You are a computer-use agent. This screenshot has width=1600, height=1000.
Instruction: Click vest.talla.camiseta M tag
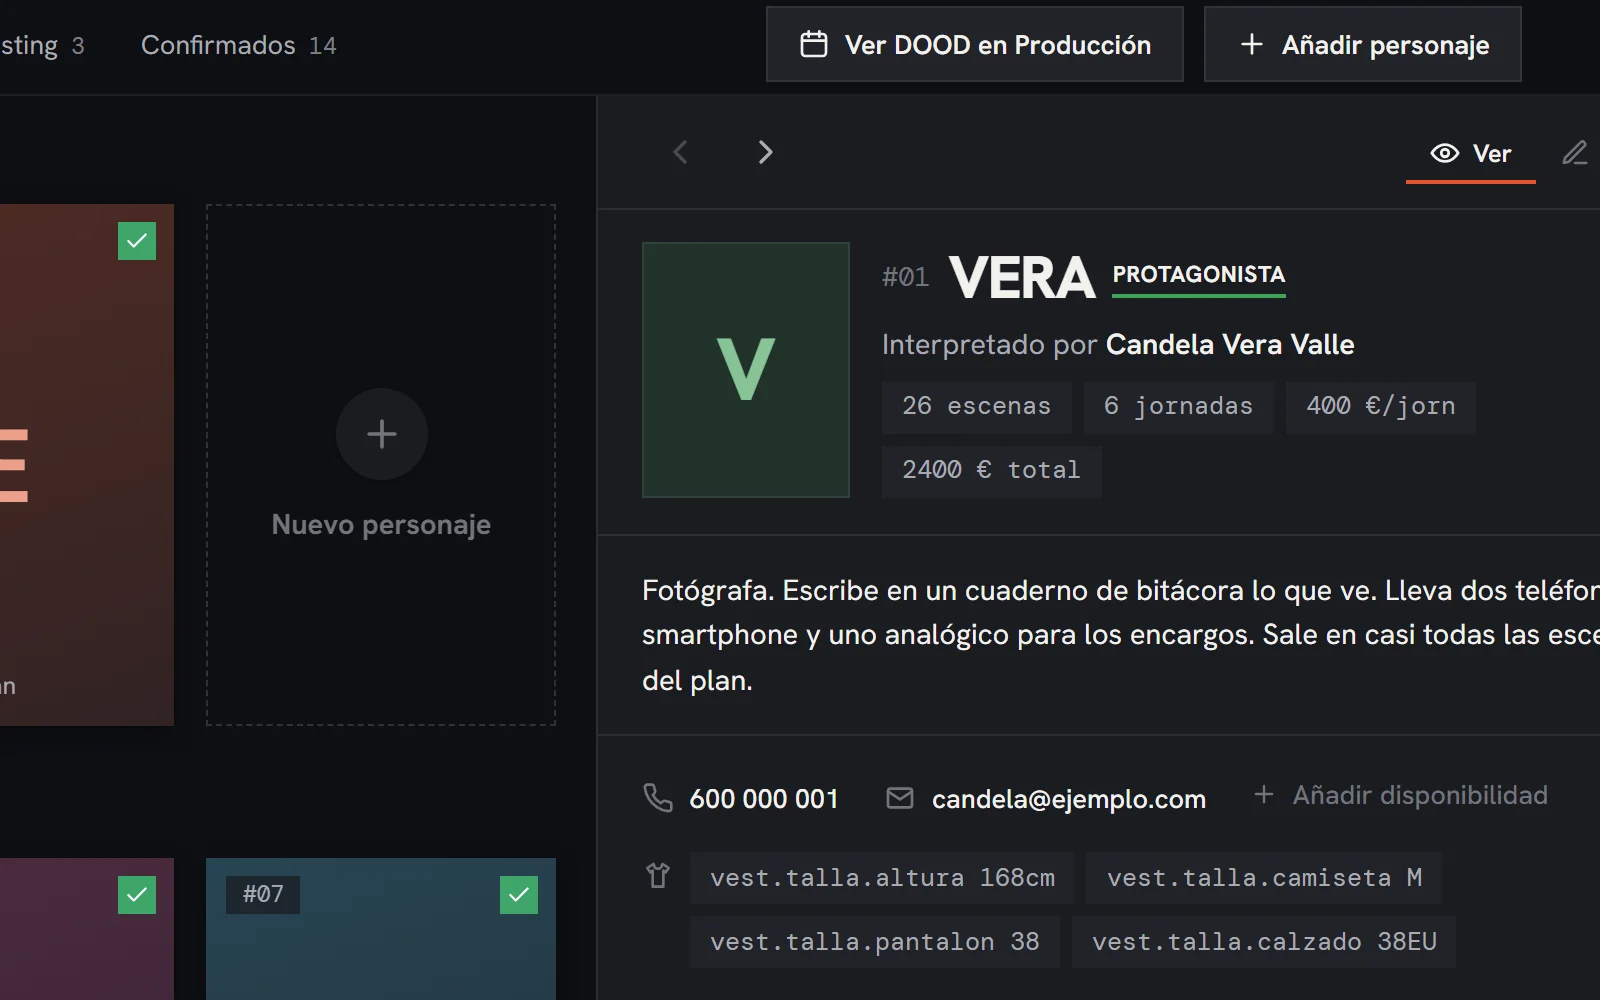1264,878
